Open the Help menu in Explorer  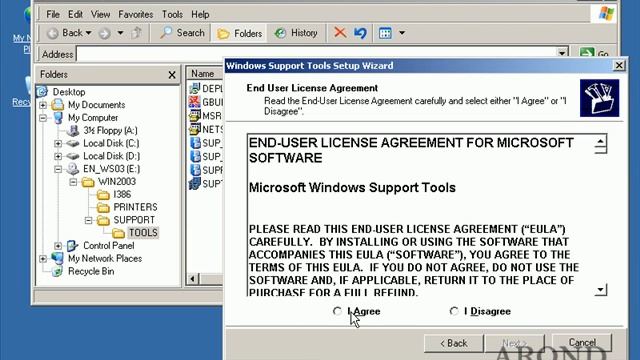tap(200, 14)
